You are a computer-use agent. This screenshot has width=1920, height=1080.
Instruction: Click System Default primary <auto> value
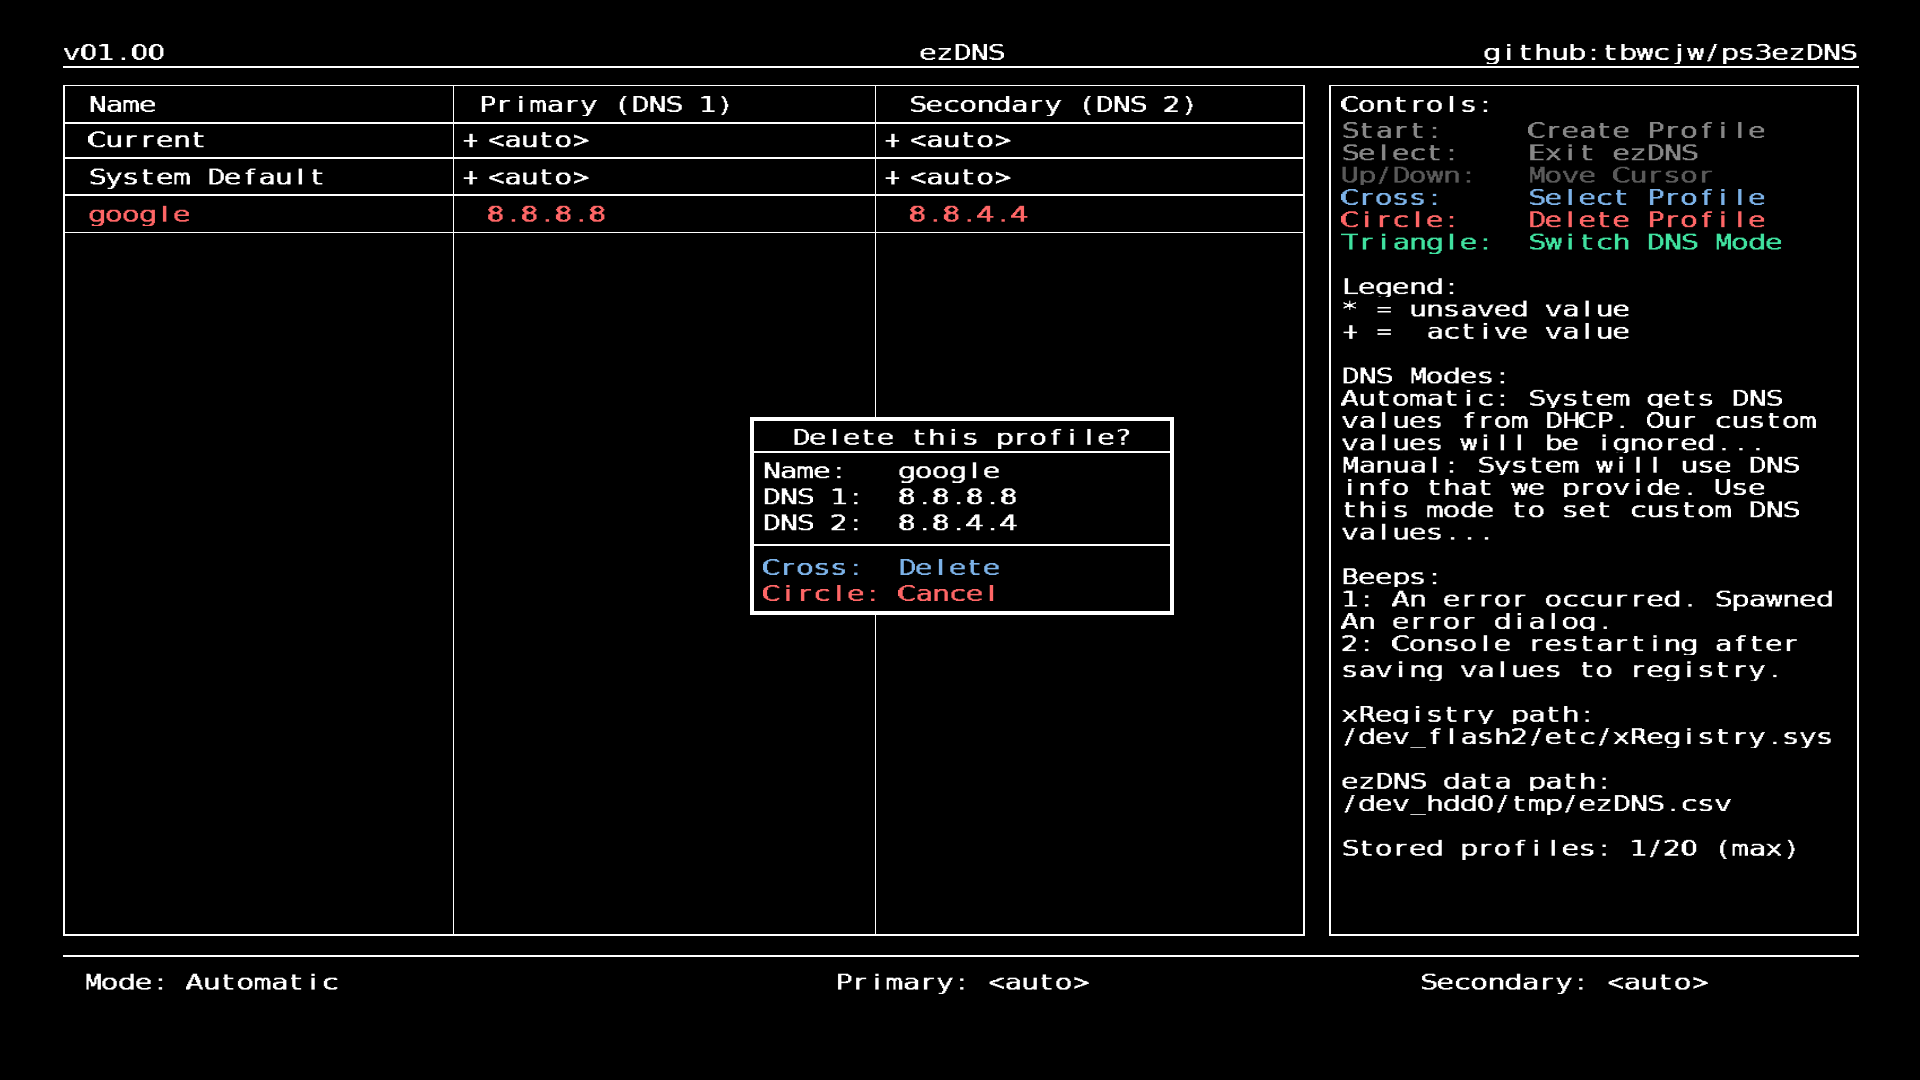(x=526, y=177)
